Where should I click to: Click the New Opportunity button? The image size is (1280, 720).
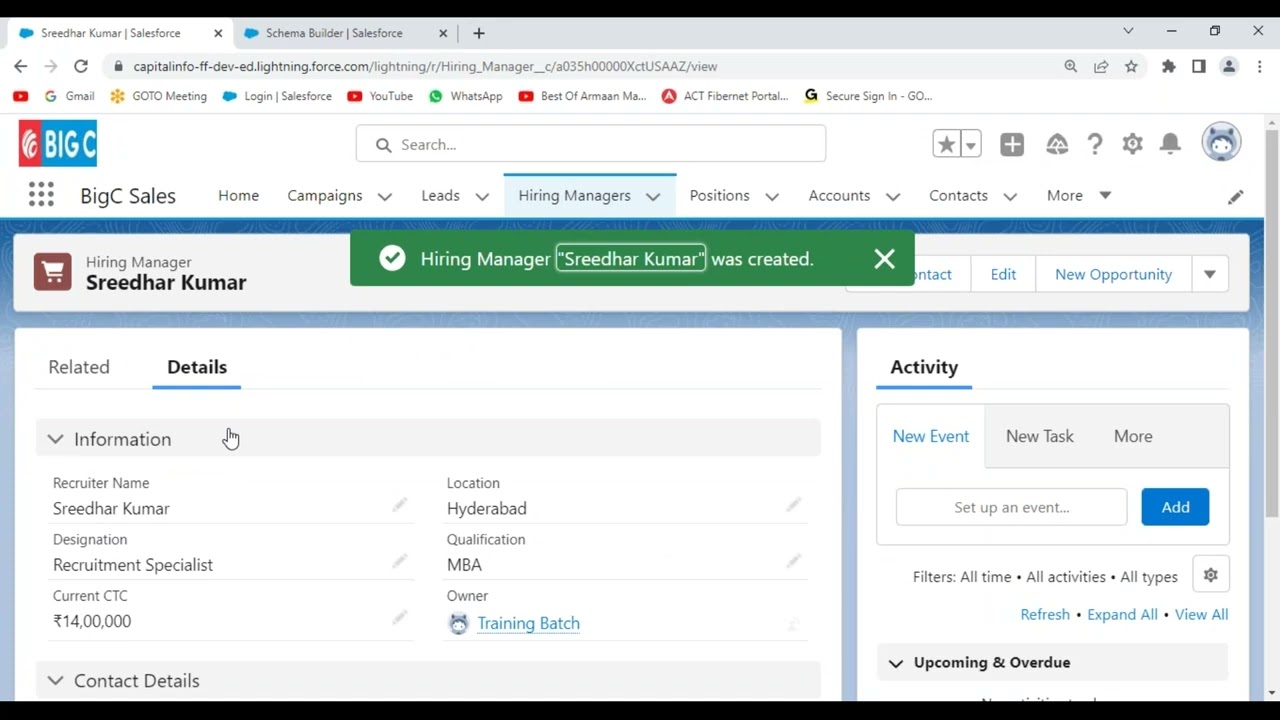1113,274
